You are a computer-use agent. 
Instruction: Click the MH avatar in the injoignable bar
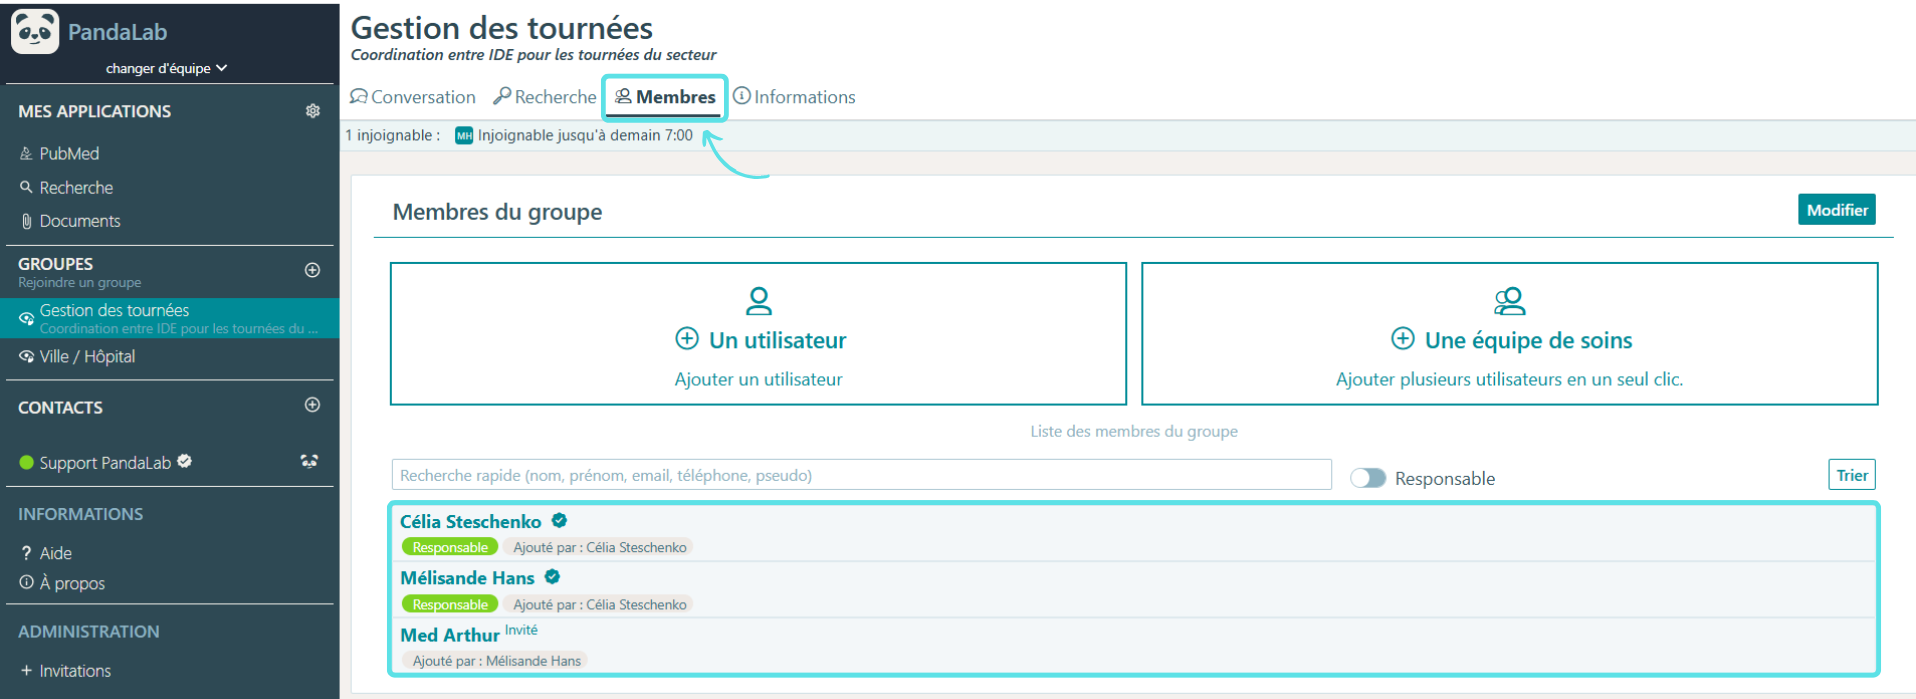click(x=464, y=136)
